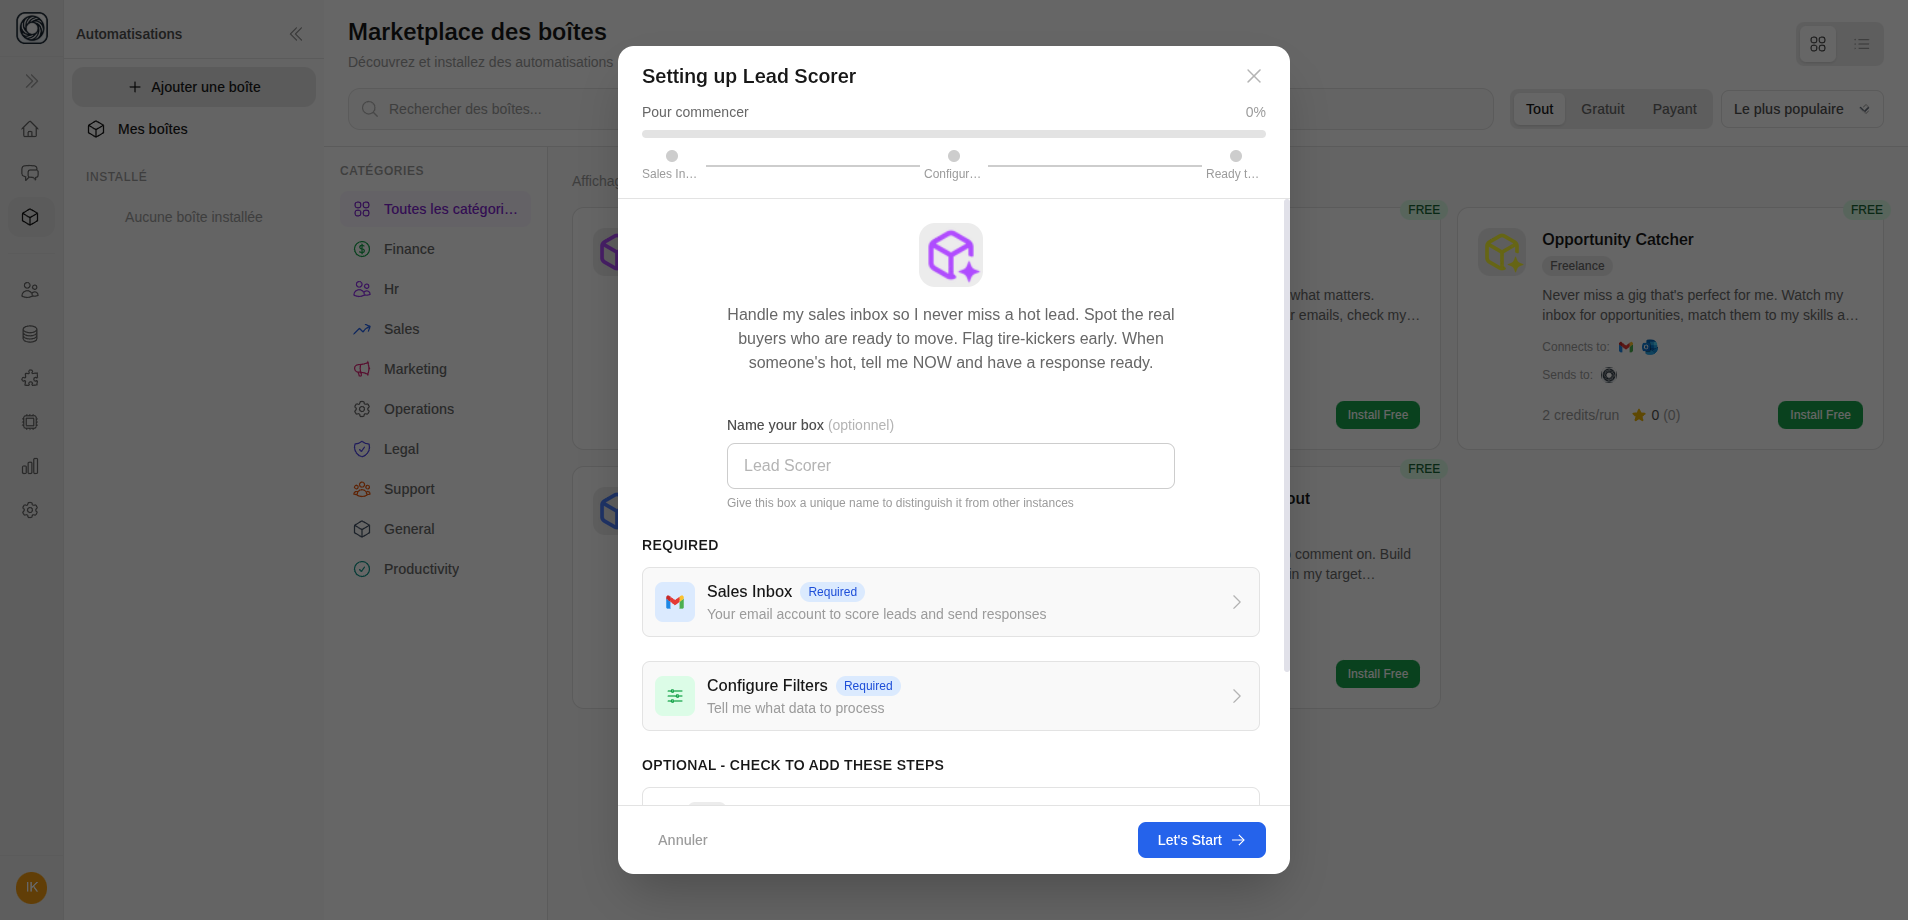The height and width of the screenshot is (920, 1908).
Task: Click the Finance category dollar icon
Action: pos(363,249)
